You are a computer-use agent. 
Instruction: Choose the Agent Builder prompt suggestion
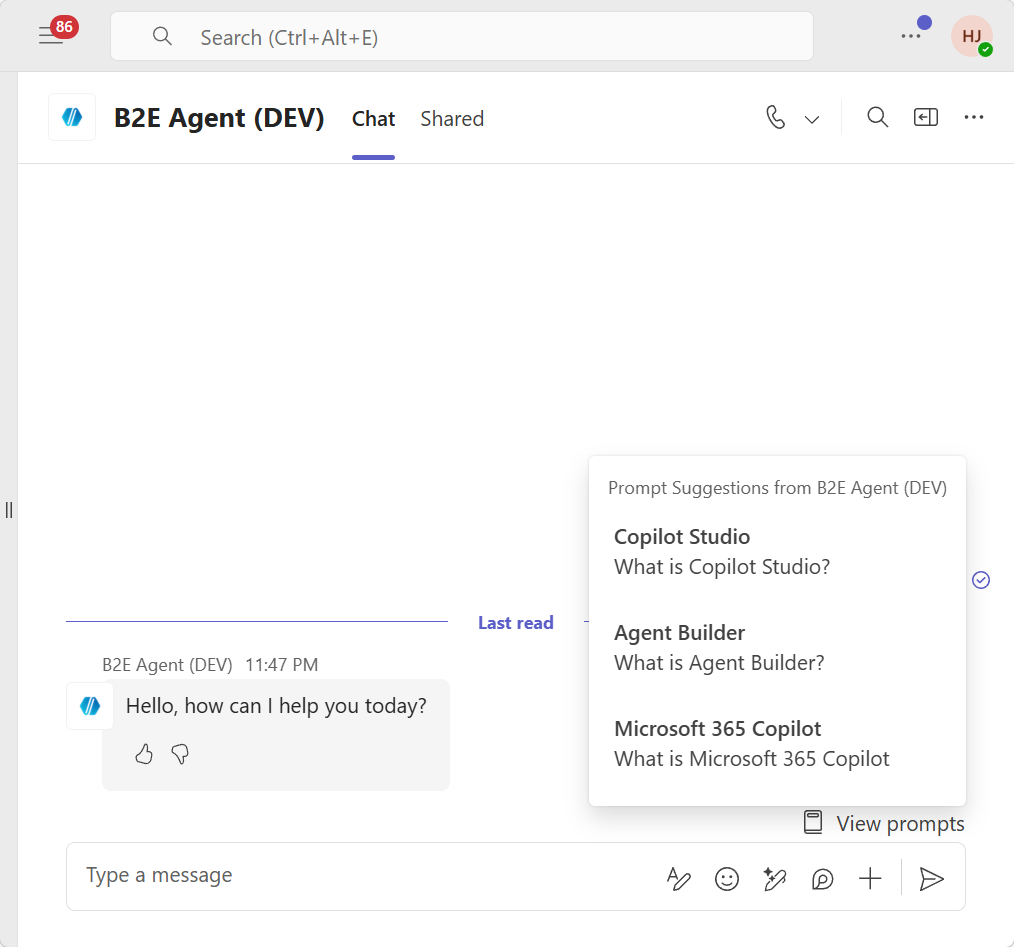[719, 648]
